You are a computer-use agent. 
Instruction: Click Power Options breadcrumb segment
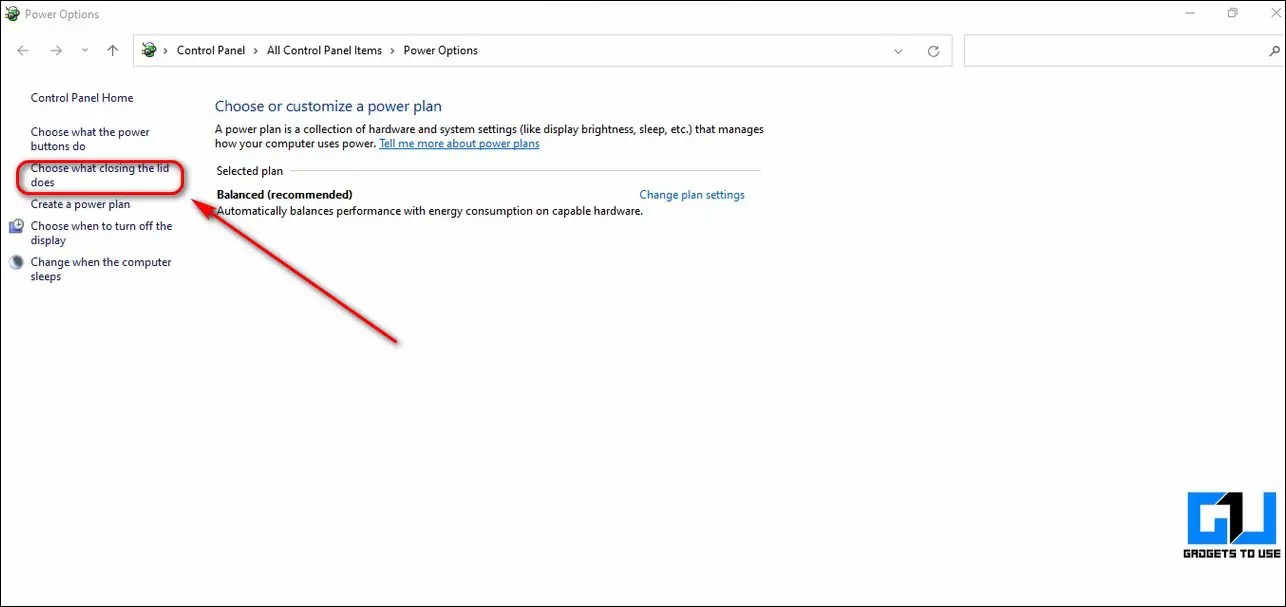[x=440, y=51]
